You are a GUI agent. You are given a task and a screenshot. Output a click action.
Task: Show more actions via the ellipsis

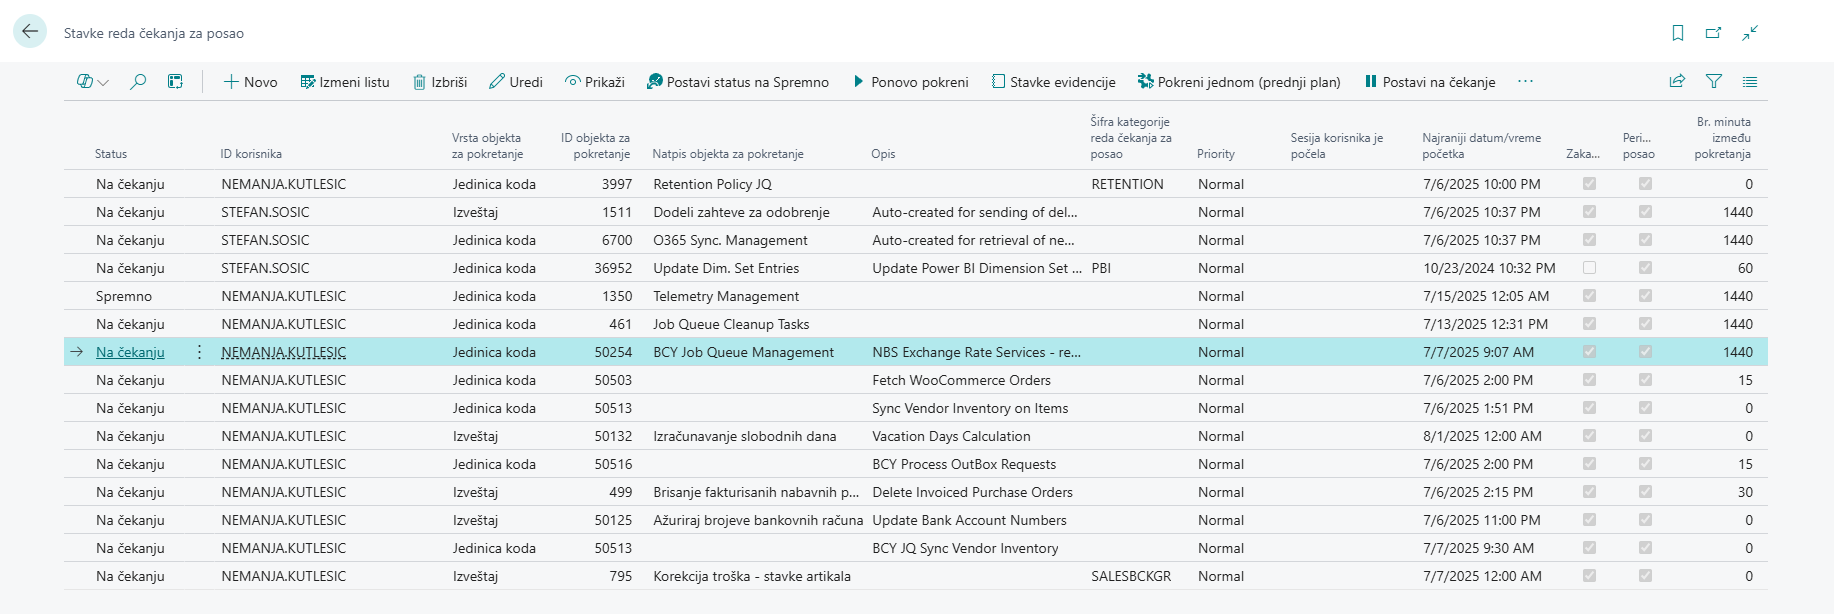(x=1525, y=82)
